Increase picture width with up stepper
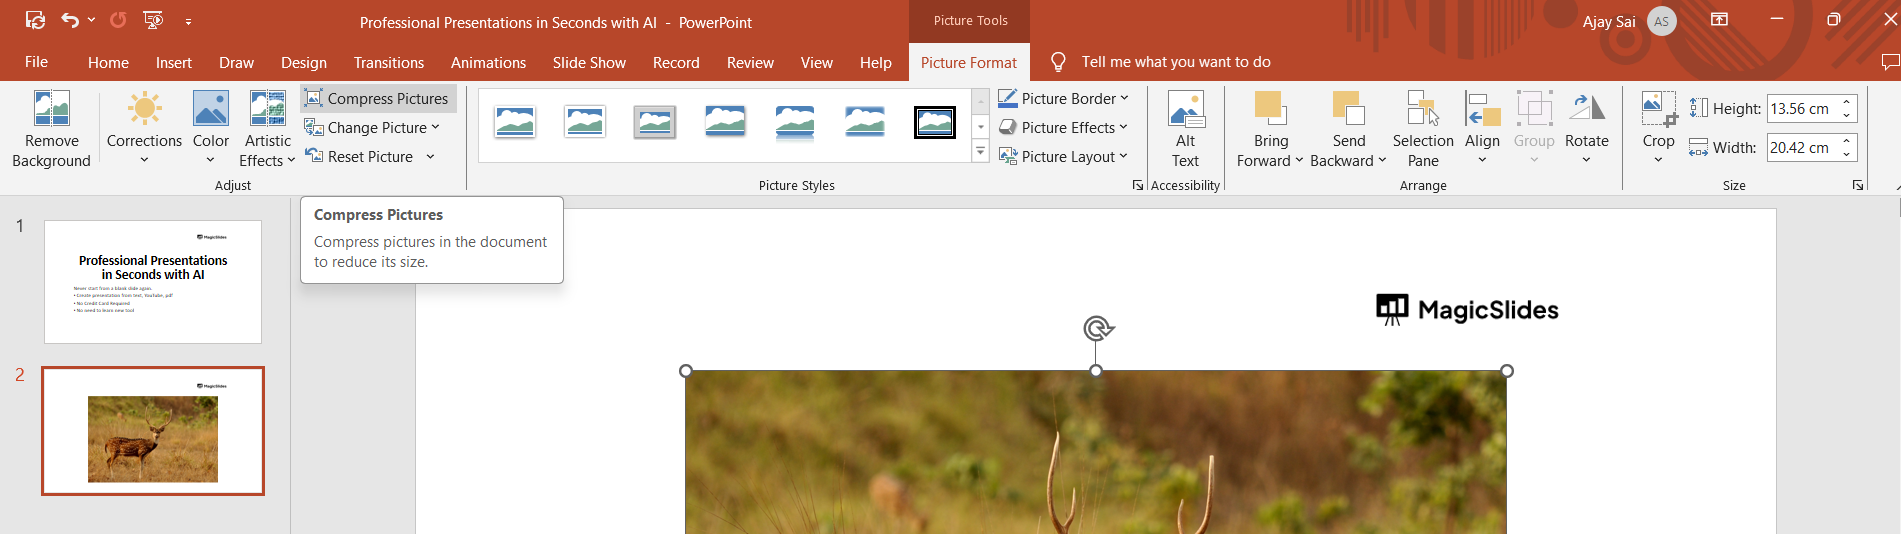The image size is (1901, 534). tap(1846, 141)
